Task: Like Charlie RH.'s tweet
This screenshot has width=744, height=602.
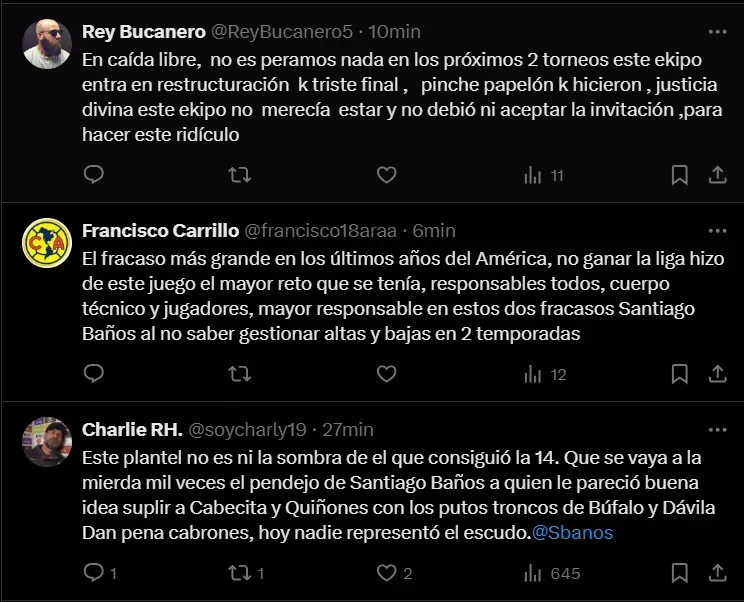Action: 386,573
